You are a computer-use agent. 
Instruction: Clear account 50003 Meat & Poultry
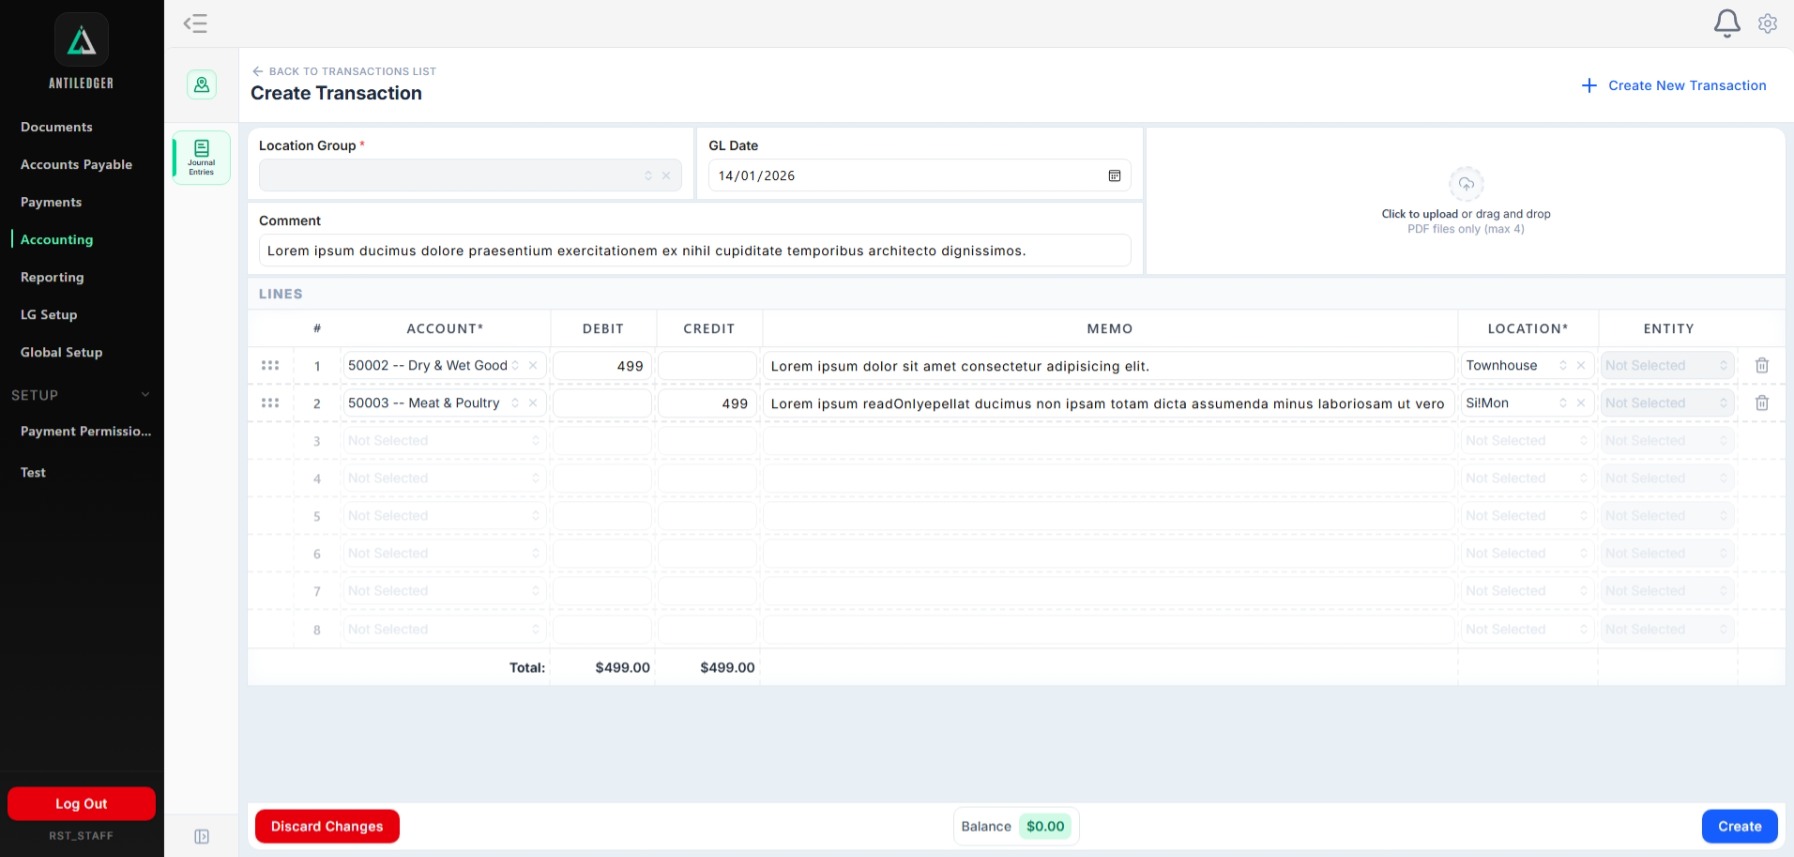coord(533,403)
